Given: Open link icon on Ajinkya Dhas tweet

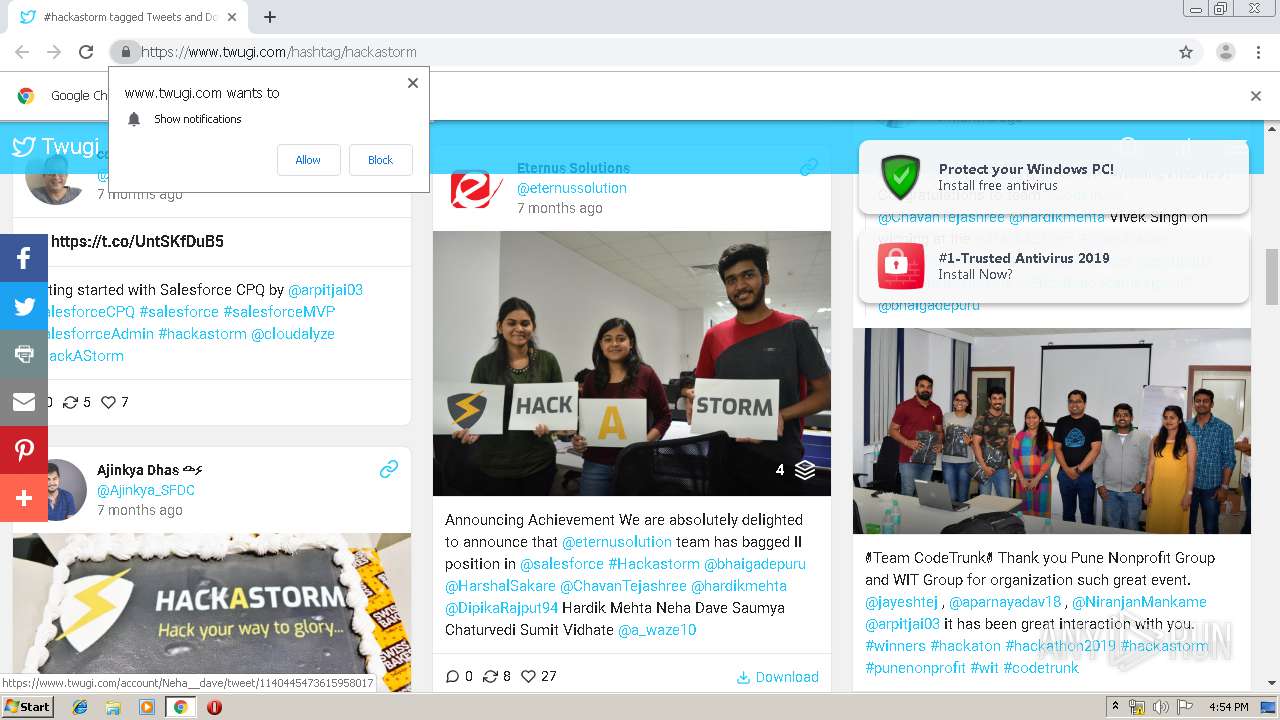Looking at the screenshot, I should point(389,468).
